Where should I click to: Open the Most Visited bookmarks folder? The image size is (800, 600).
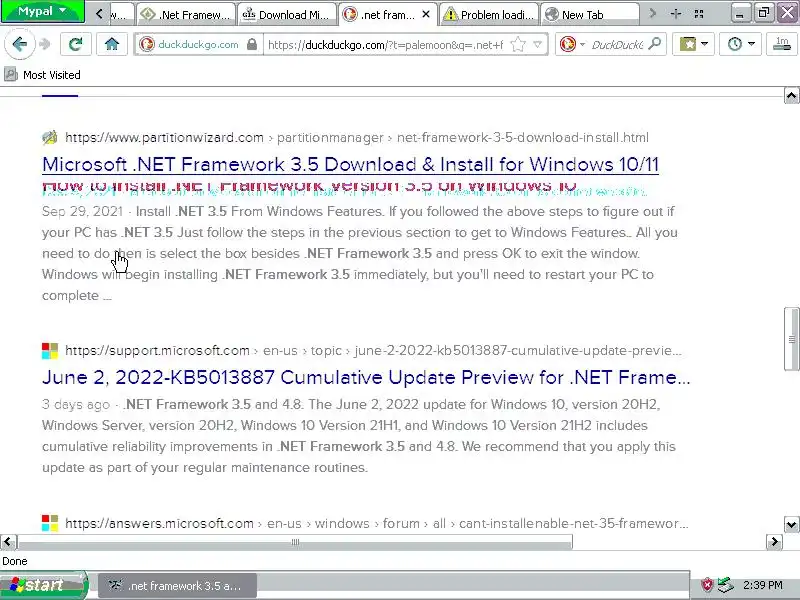coord(42,75)
